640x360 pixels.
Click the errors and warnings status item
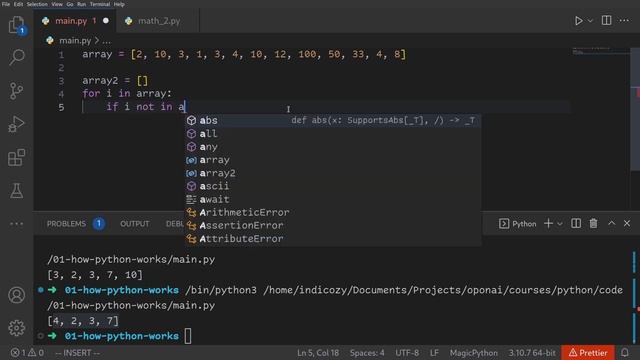pyautogui.click(x=27, y=353)
